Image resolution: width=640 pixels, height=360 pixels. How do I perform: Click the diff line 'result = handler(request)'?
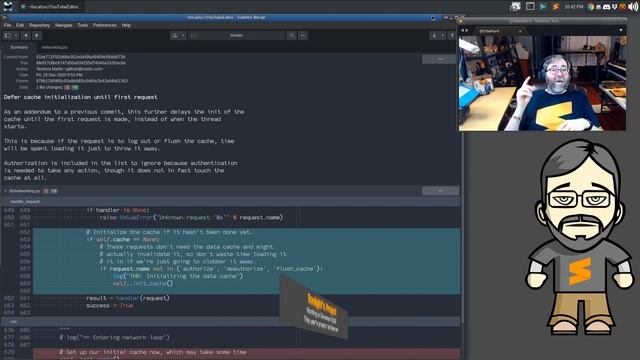(x=128, y=298)
